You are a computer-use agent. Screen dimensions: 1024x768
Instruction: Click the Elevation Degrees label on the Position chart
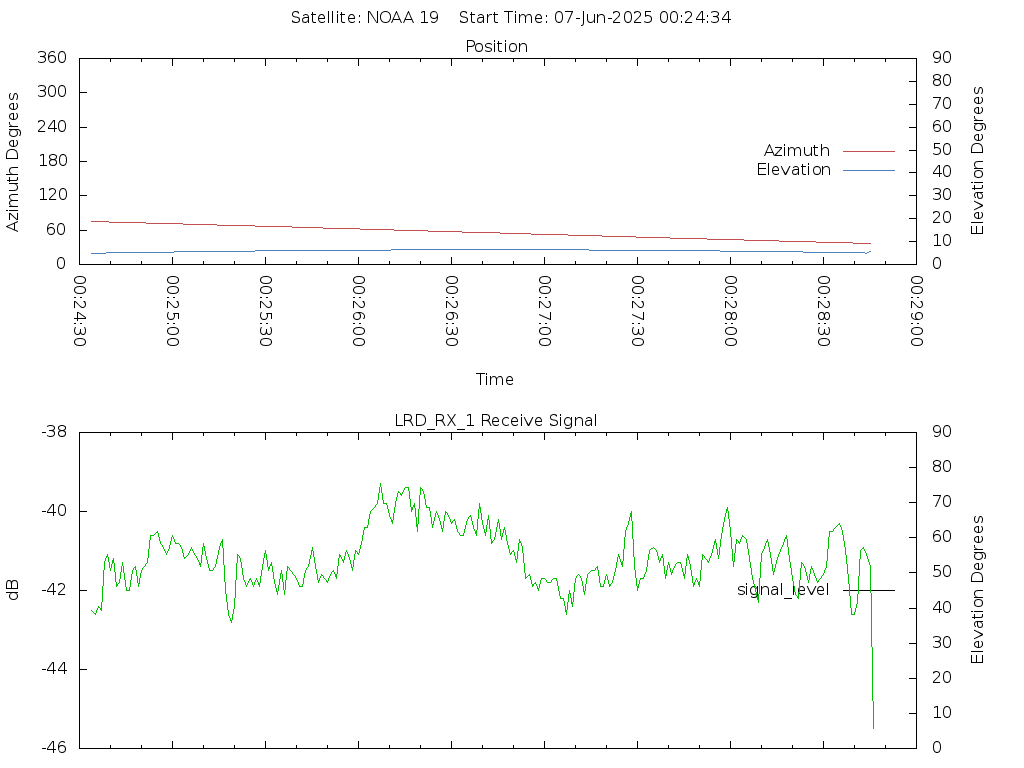click(x=977, y=161)
